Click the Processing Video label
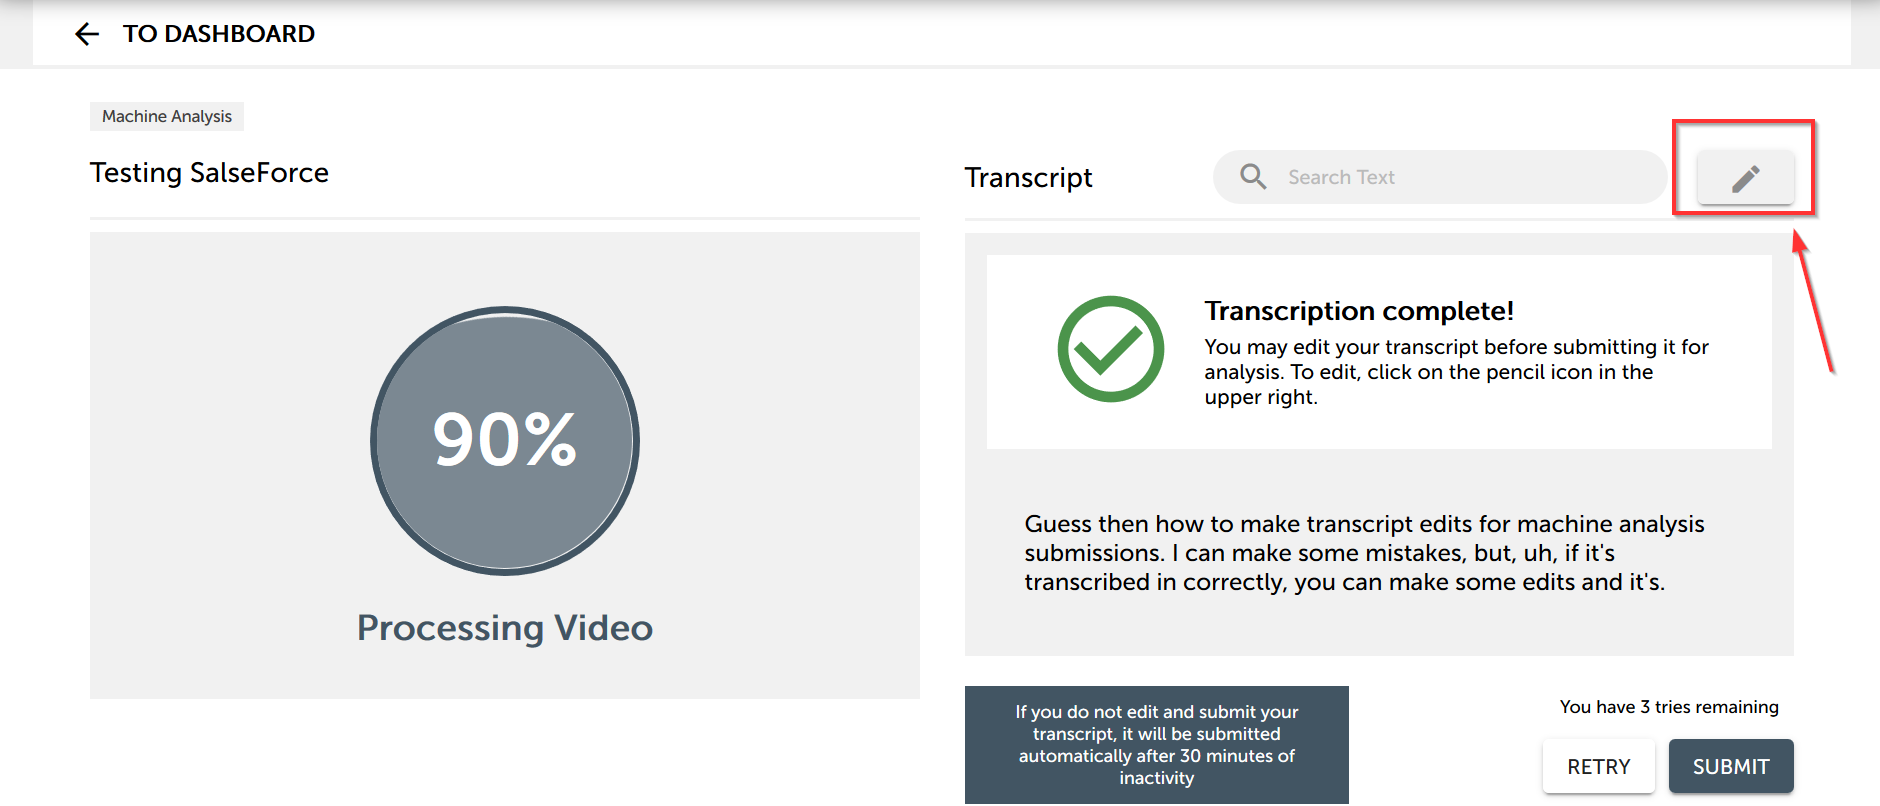 [x=505, y=628]
